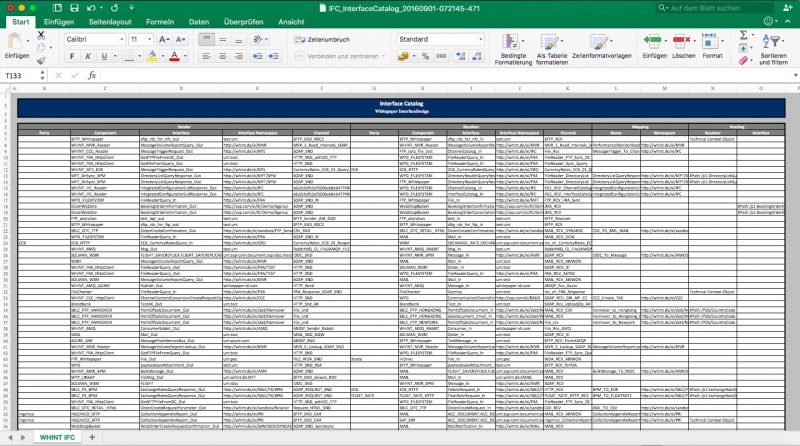Add a decimal place
The image size is (800, 446).
point(461,56)
